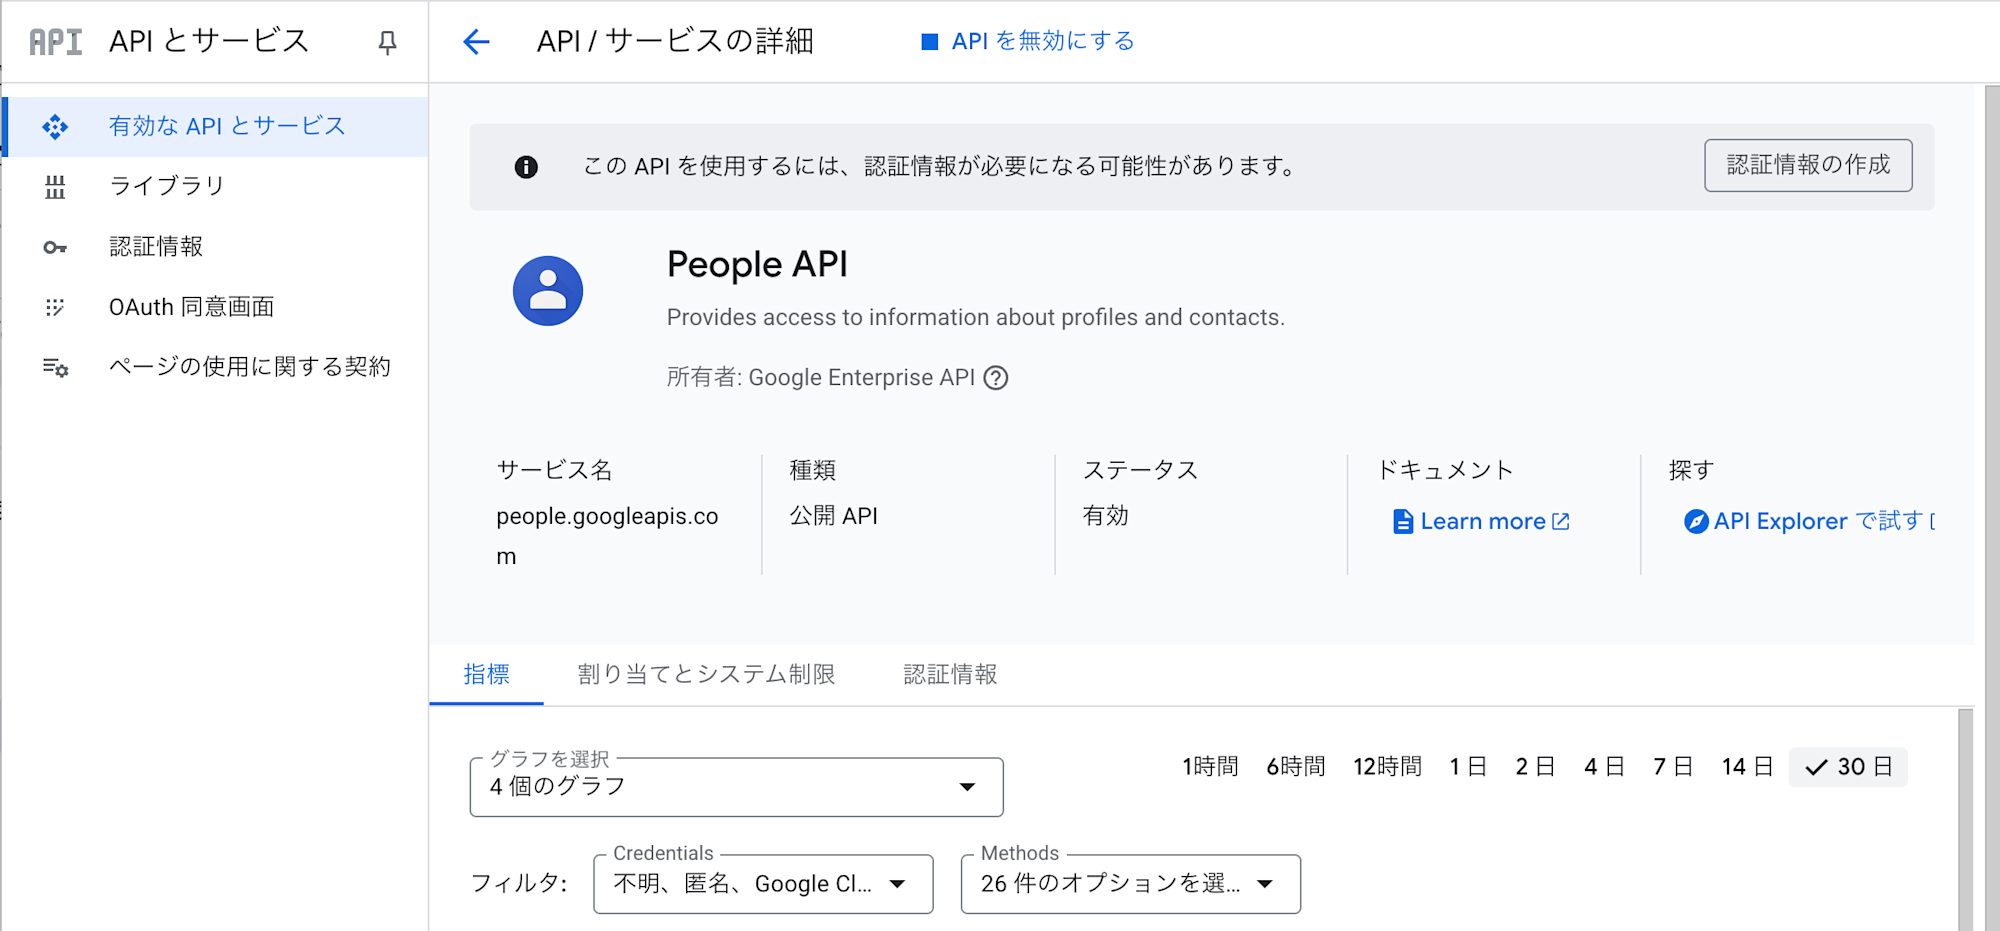
Task: Switch to the 認証情報 tab below details
Action: 950,675
